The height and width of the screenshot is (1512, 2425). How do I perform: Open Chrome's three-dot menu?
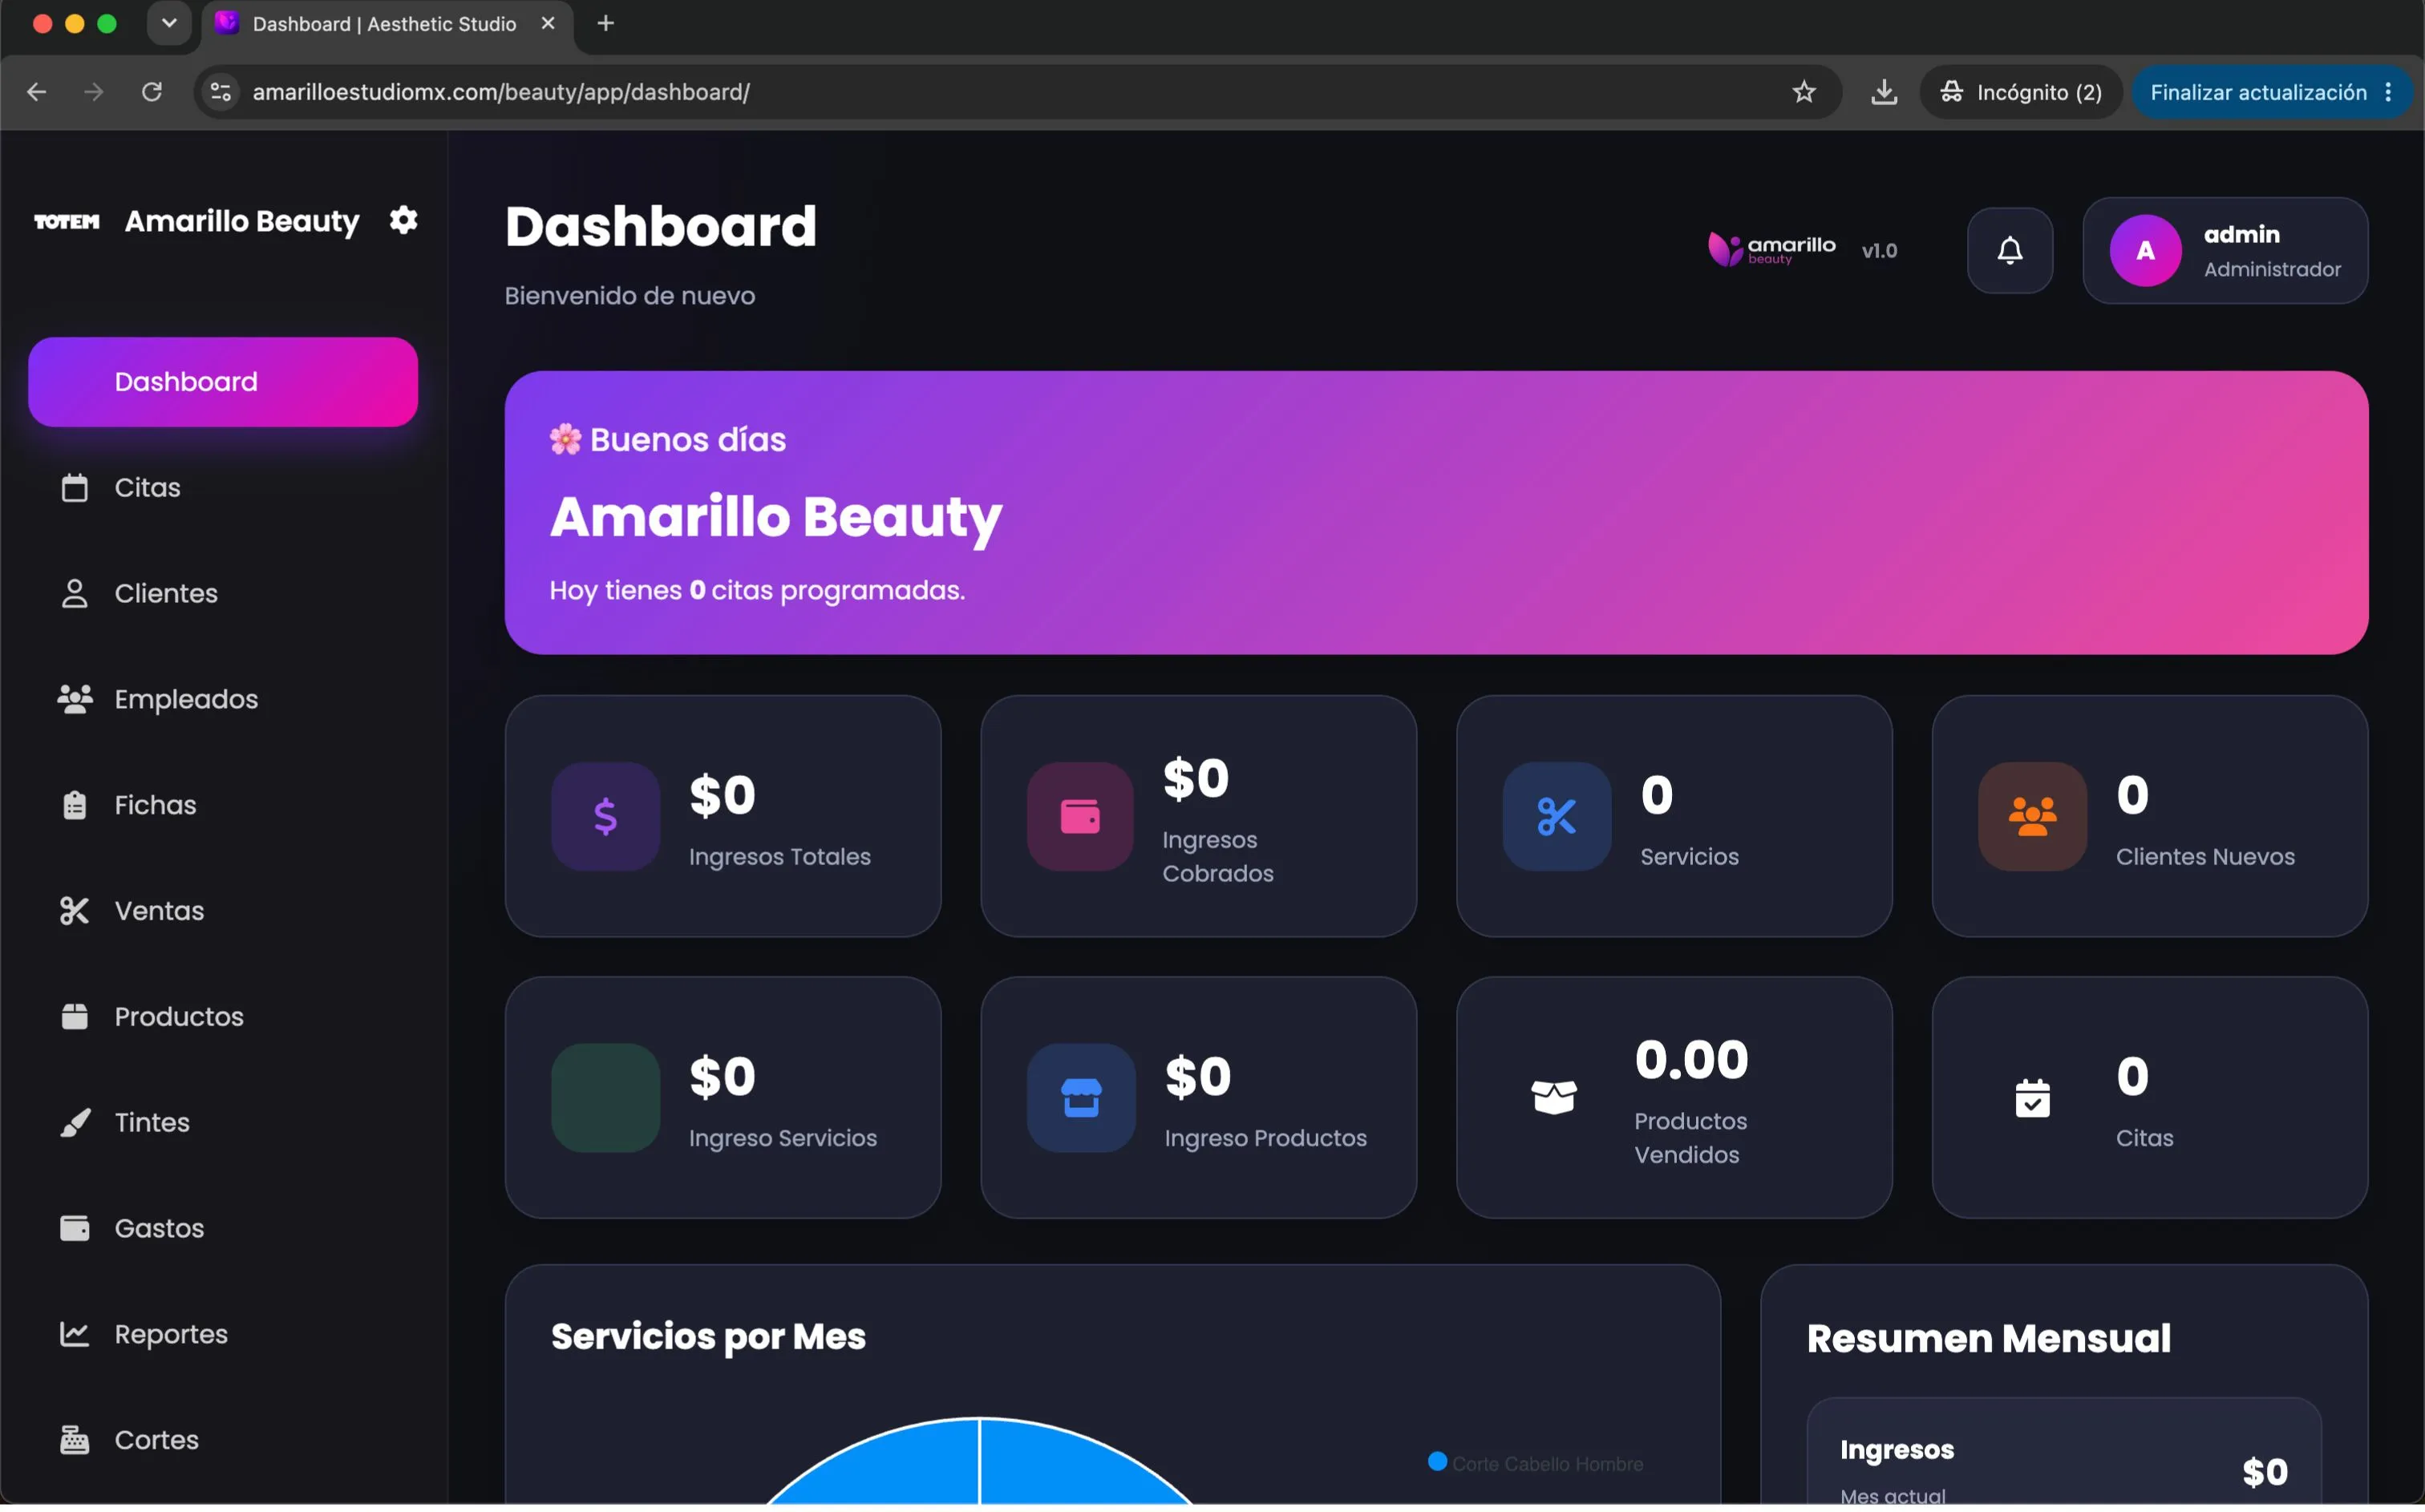2388,92
